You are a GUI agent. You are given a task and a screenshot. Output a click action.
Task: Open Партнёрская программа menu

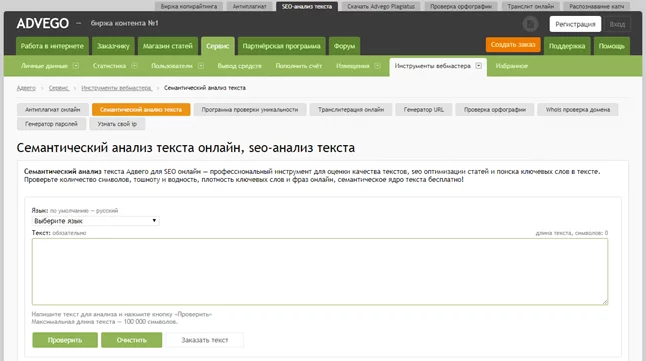click(281, 46)
